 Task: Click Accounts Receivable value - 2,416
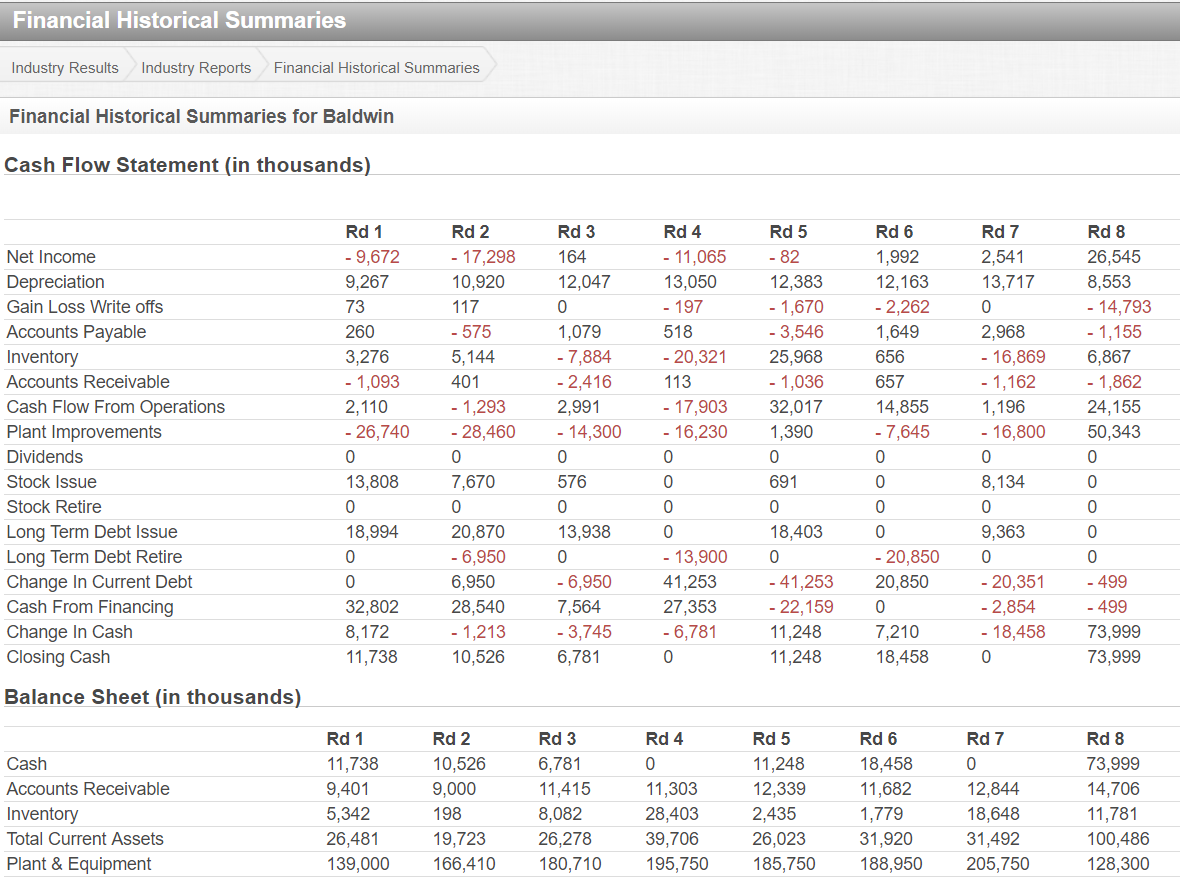click(x=584, y=382)
